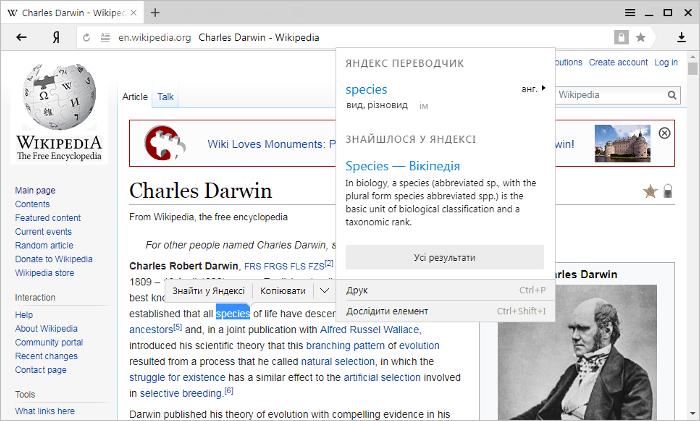Open a new tab with plus button

[155, 13]
